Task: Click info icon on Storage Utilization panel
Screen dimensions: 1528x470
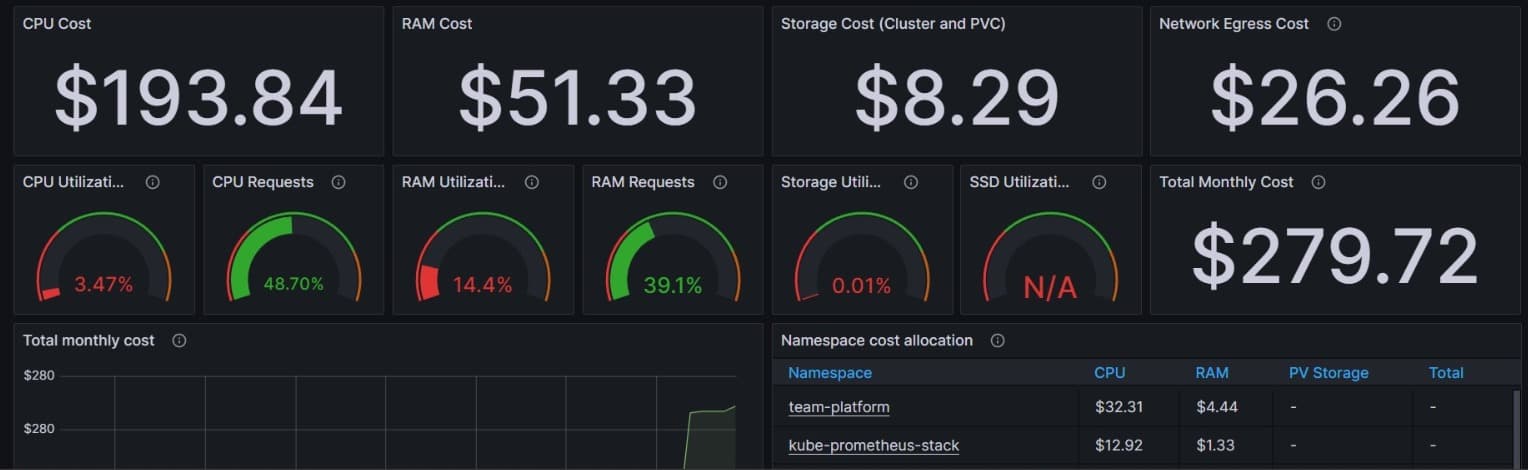Action: tap(910, 182)
